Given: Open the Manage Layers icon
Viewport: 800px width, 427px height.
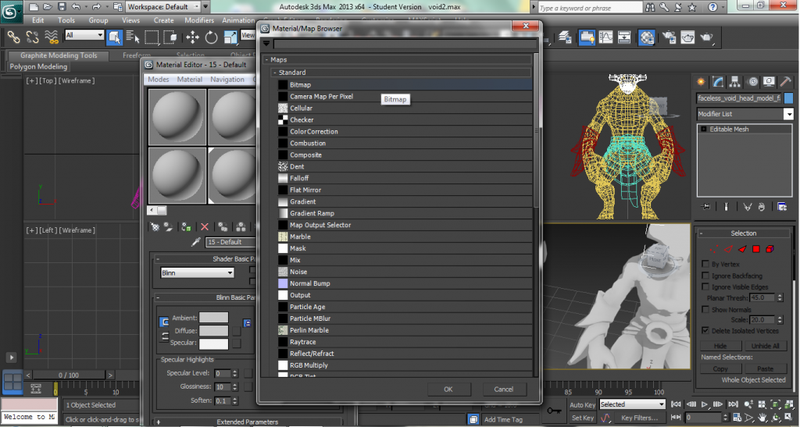Looking at the screenshot, I should [x=564, y=37].
